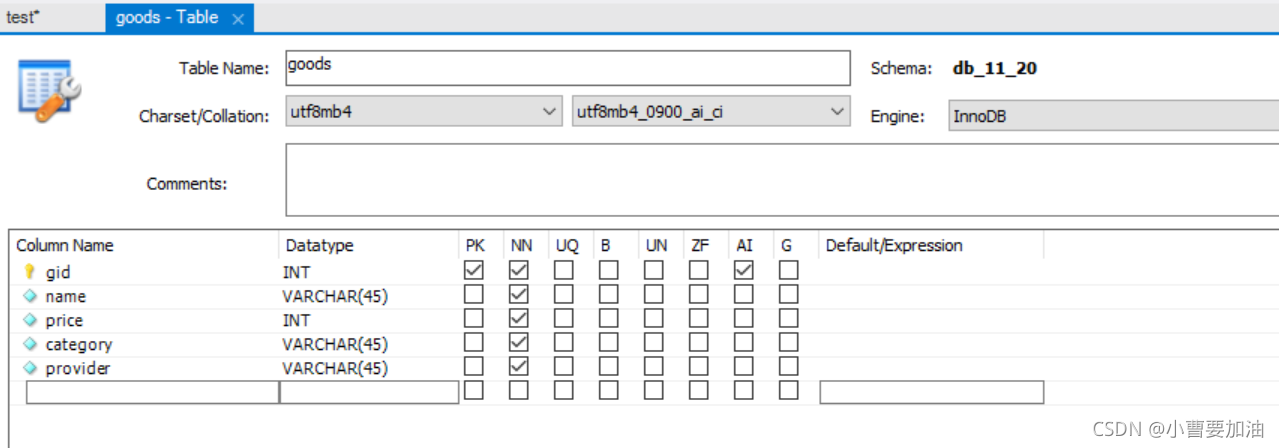This screenshot has height=448, width=1279.
Task: Check PK for the name column
Action: pyautogui.click(x=474, y=294)
